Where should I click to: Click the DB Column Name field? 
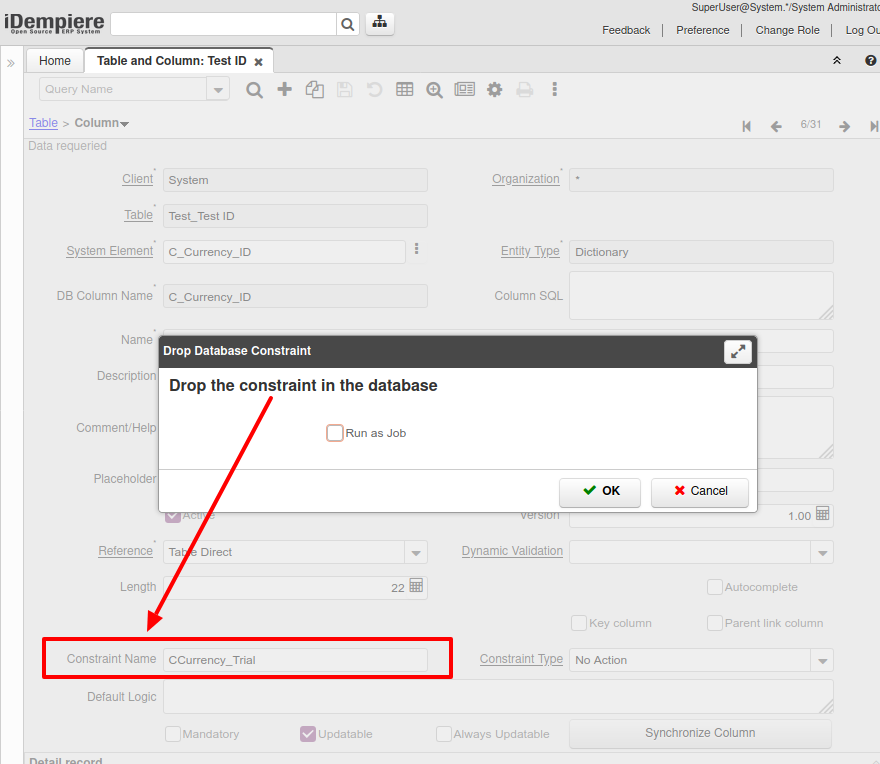click(295, 296)
